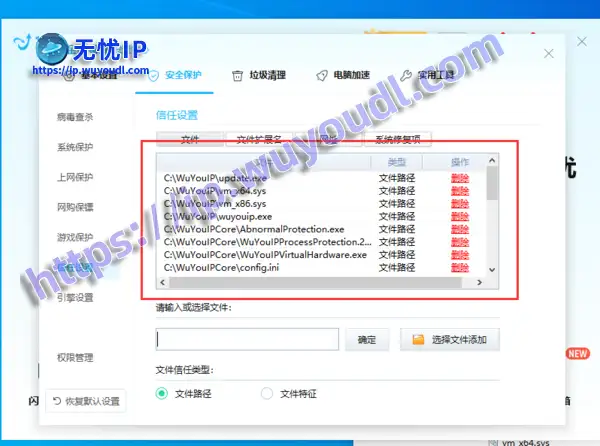
Task: Click the restore arrow icon on 恢复默认设置
Action: (59, 401)
